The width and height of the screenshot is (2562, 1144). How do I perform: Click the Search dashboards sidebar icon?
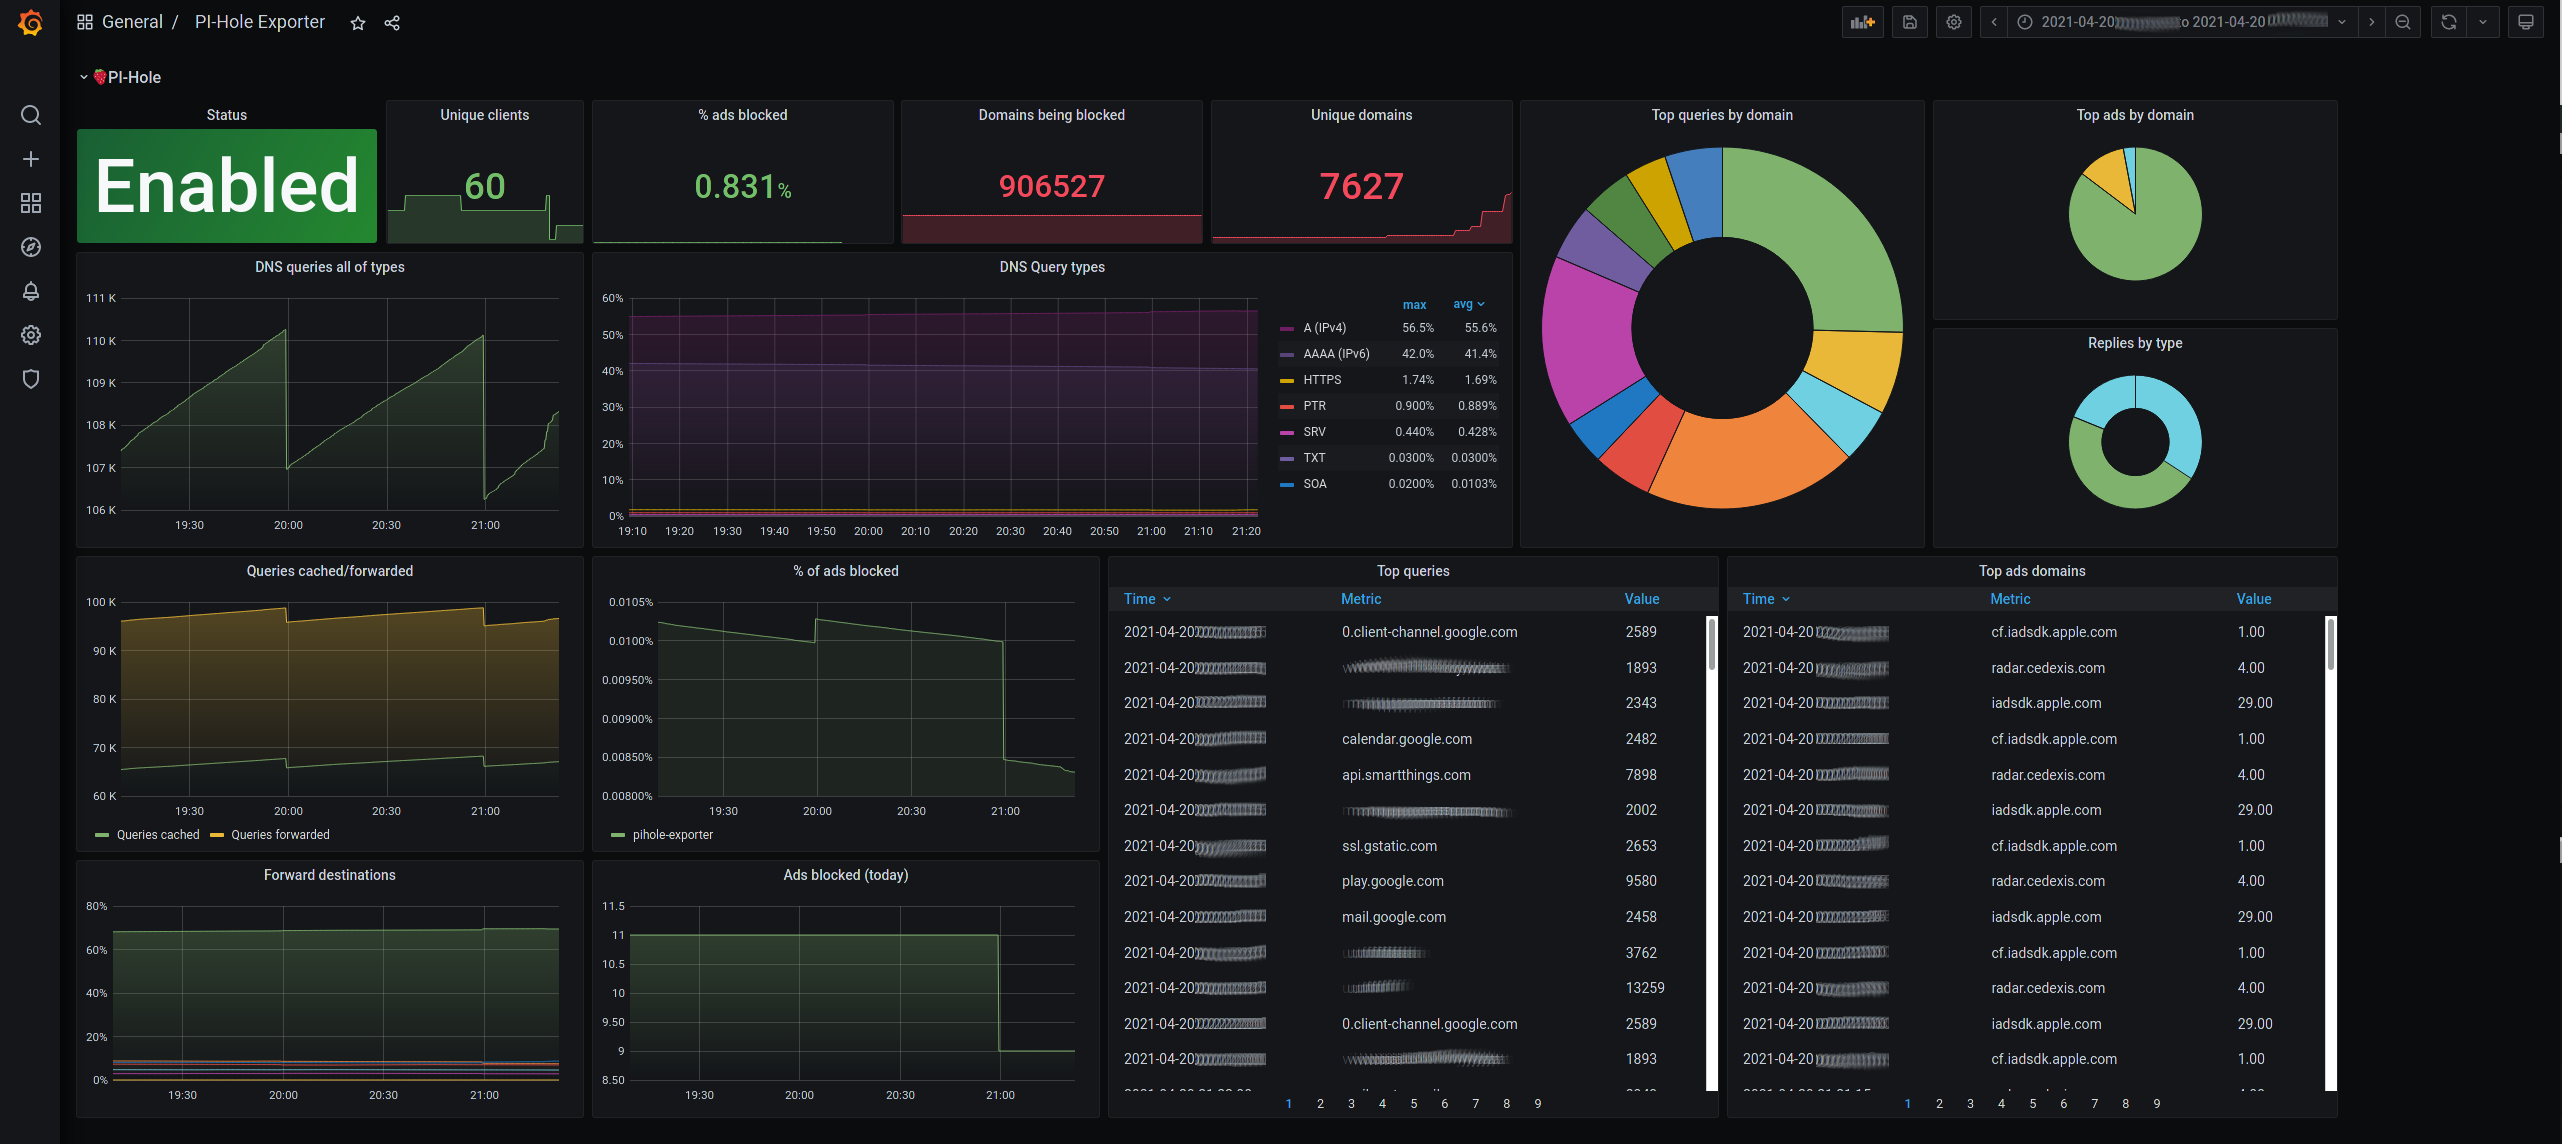[30, 115]
